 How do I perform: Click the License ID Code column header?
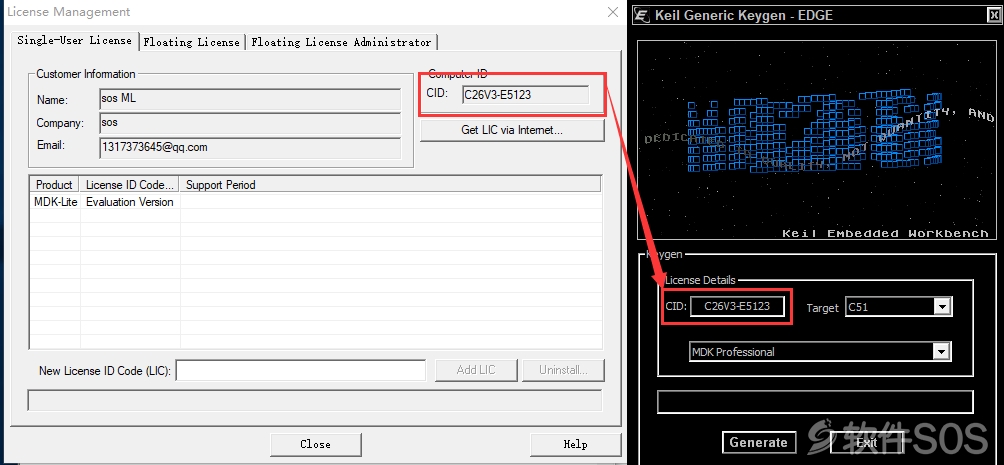(x=130, y=184)
